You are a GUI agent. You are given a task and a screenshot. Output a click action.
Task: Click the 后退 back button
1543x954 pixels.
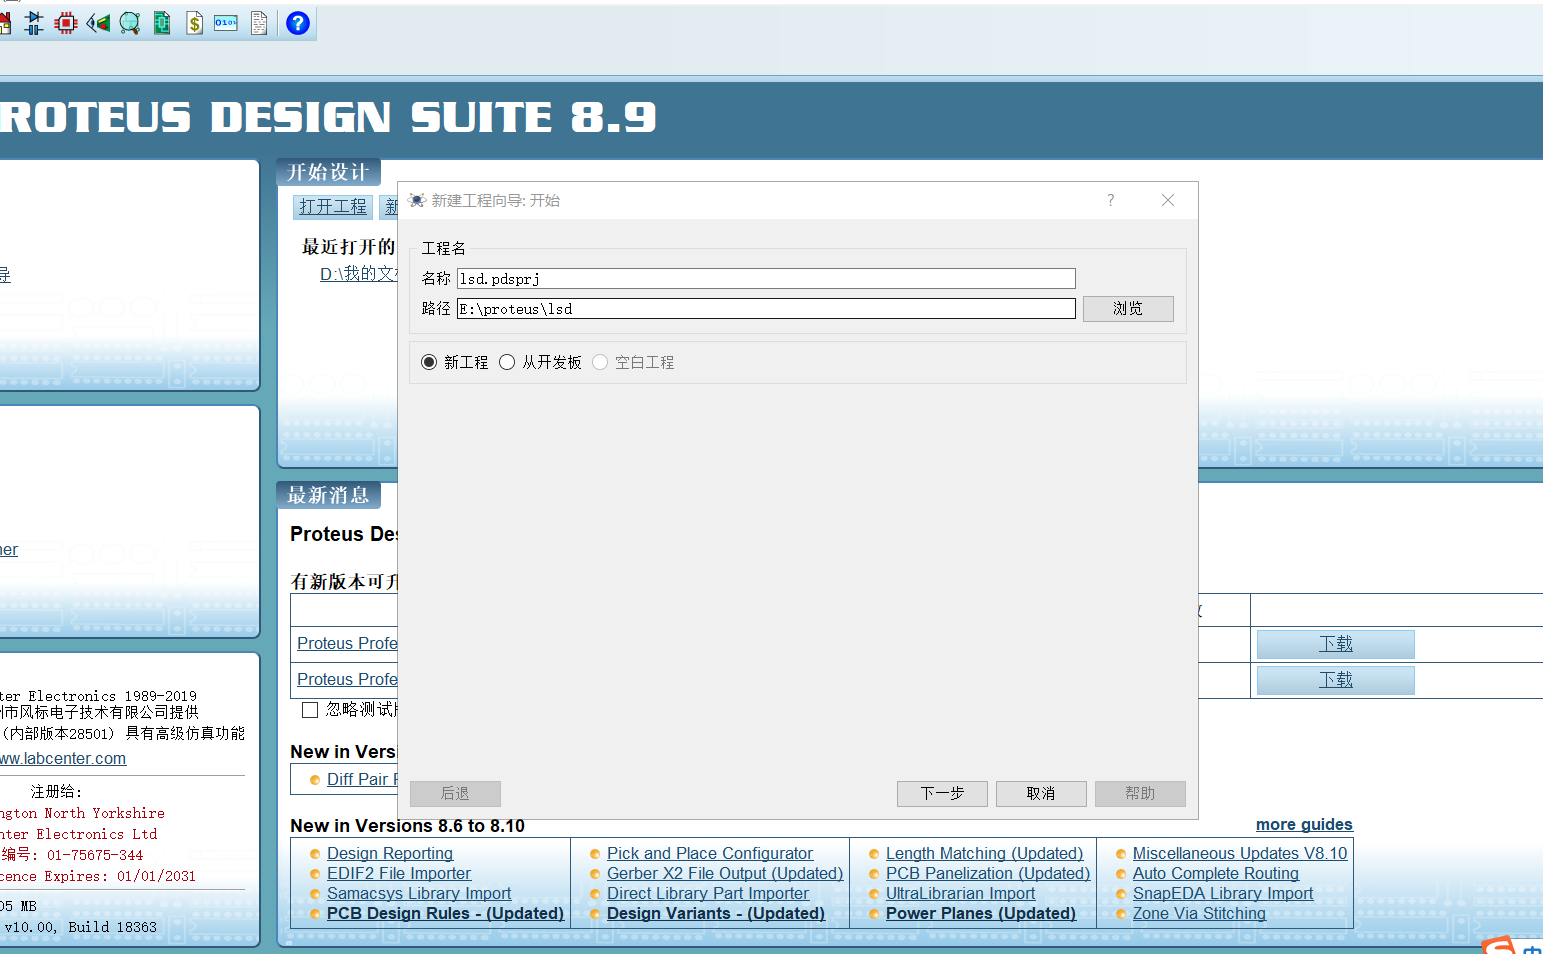[455, 794]
